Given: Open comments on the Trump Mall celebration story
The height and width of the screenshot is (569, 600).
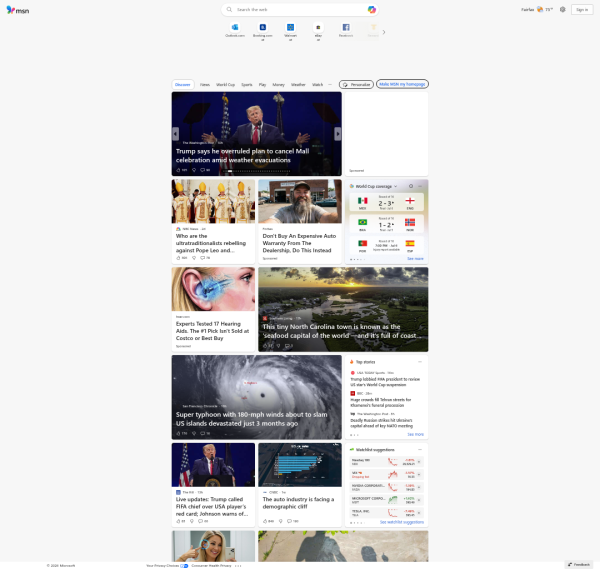Looking at the screenshot, I should 205,170.
